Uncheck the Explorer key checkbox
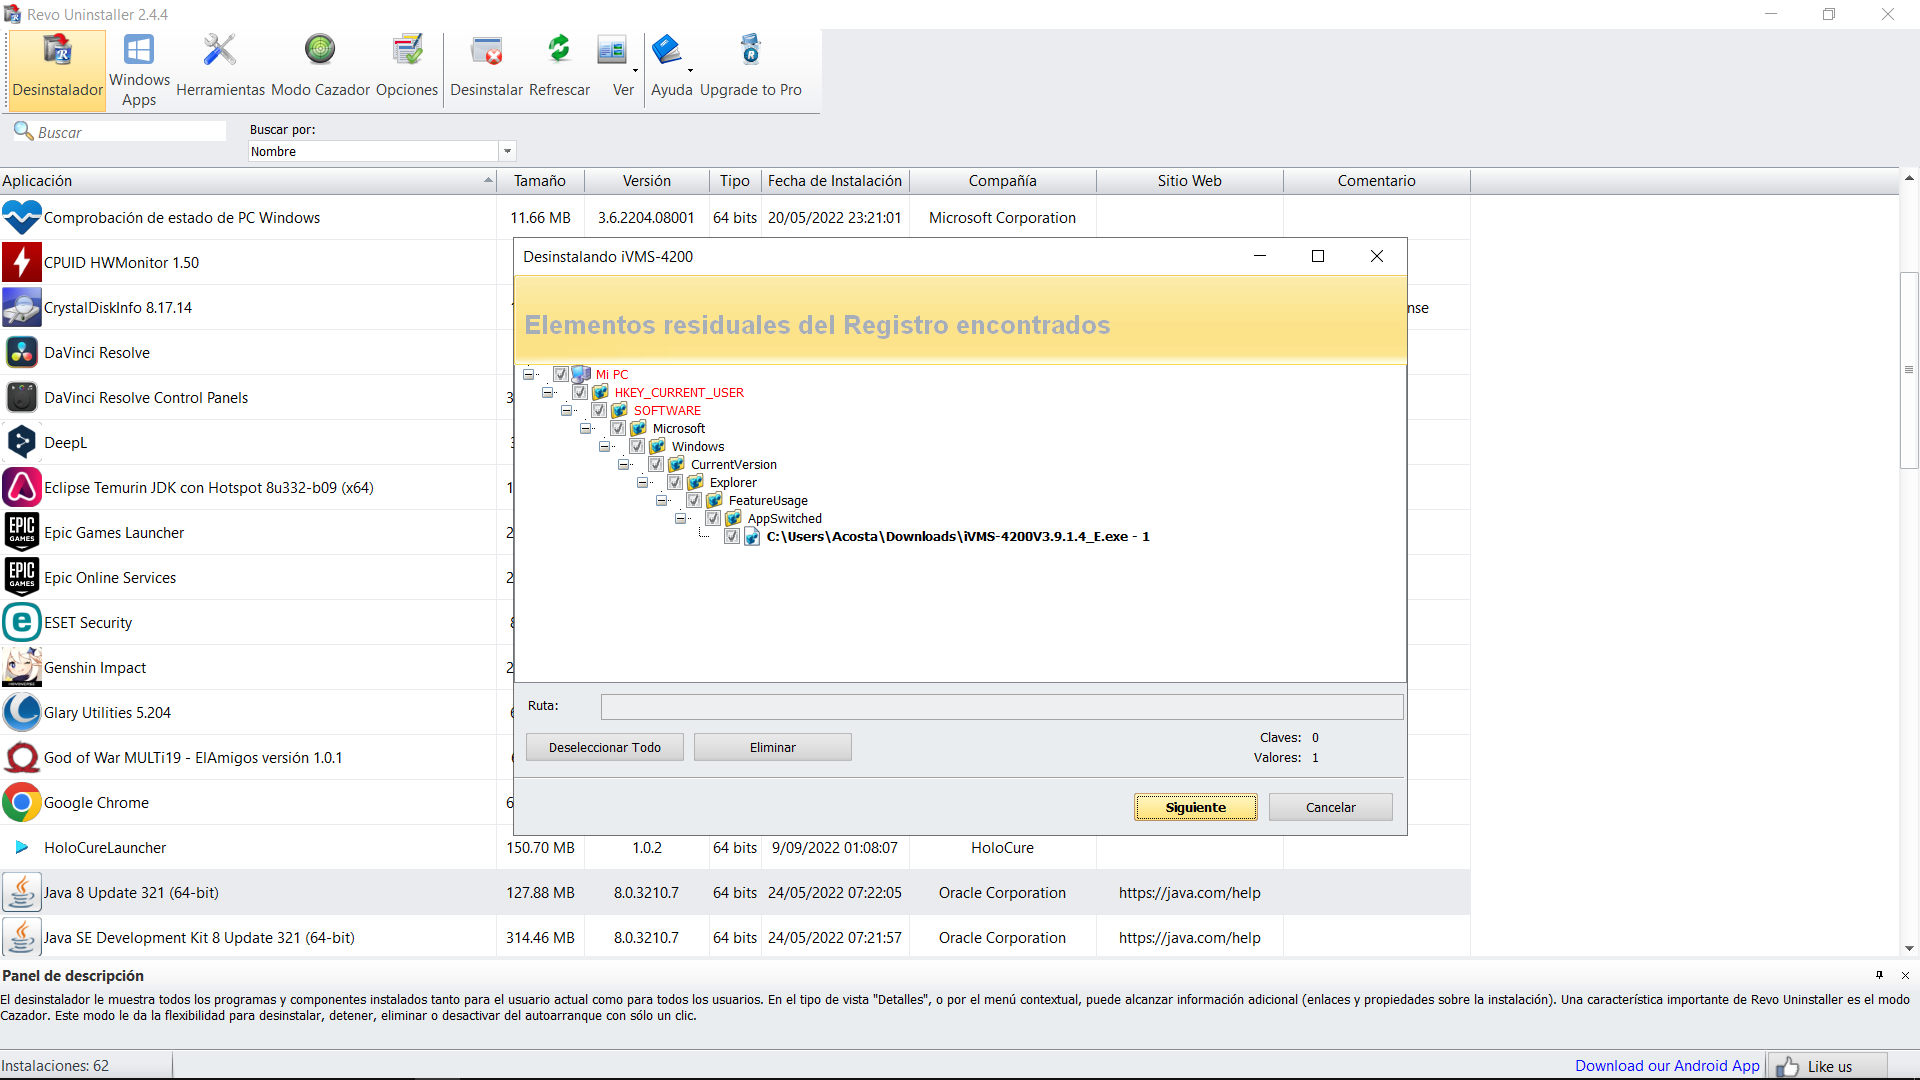1920x1080 pixels. (x=675, y=482)
